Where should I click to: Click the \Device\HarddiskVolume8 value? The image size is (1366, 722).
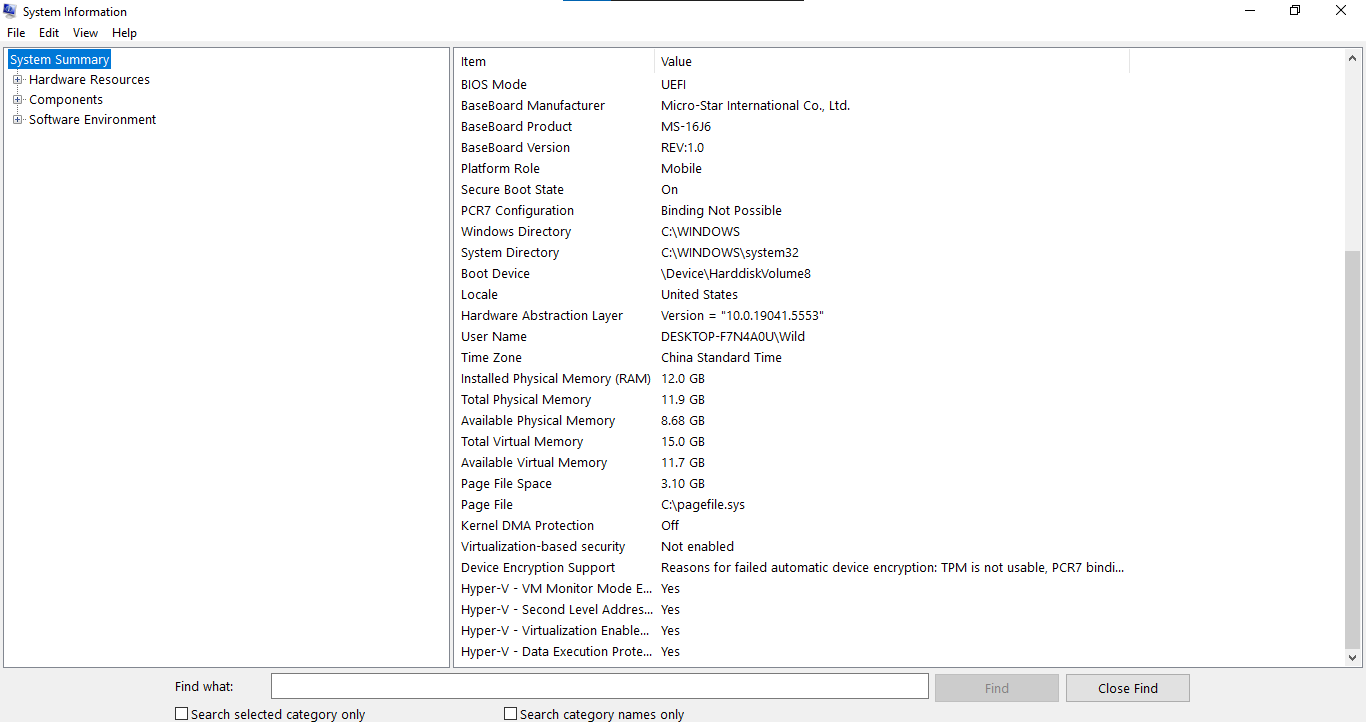(736, 274)
